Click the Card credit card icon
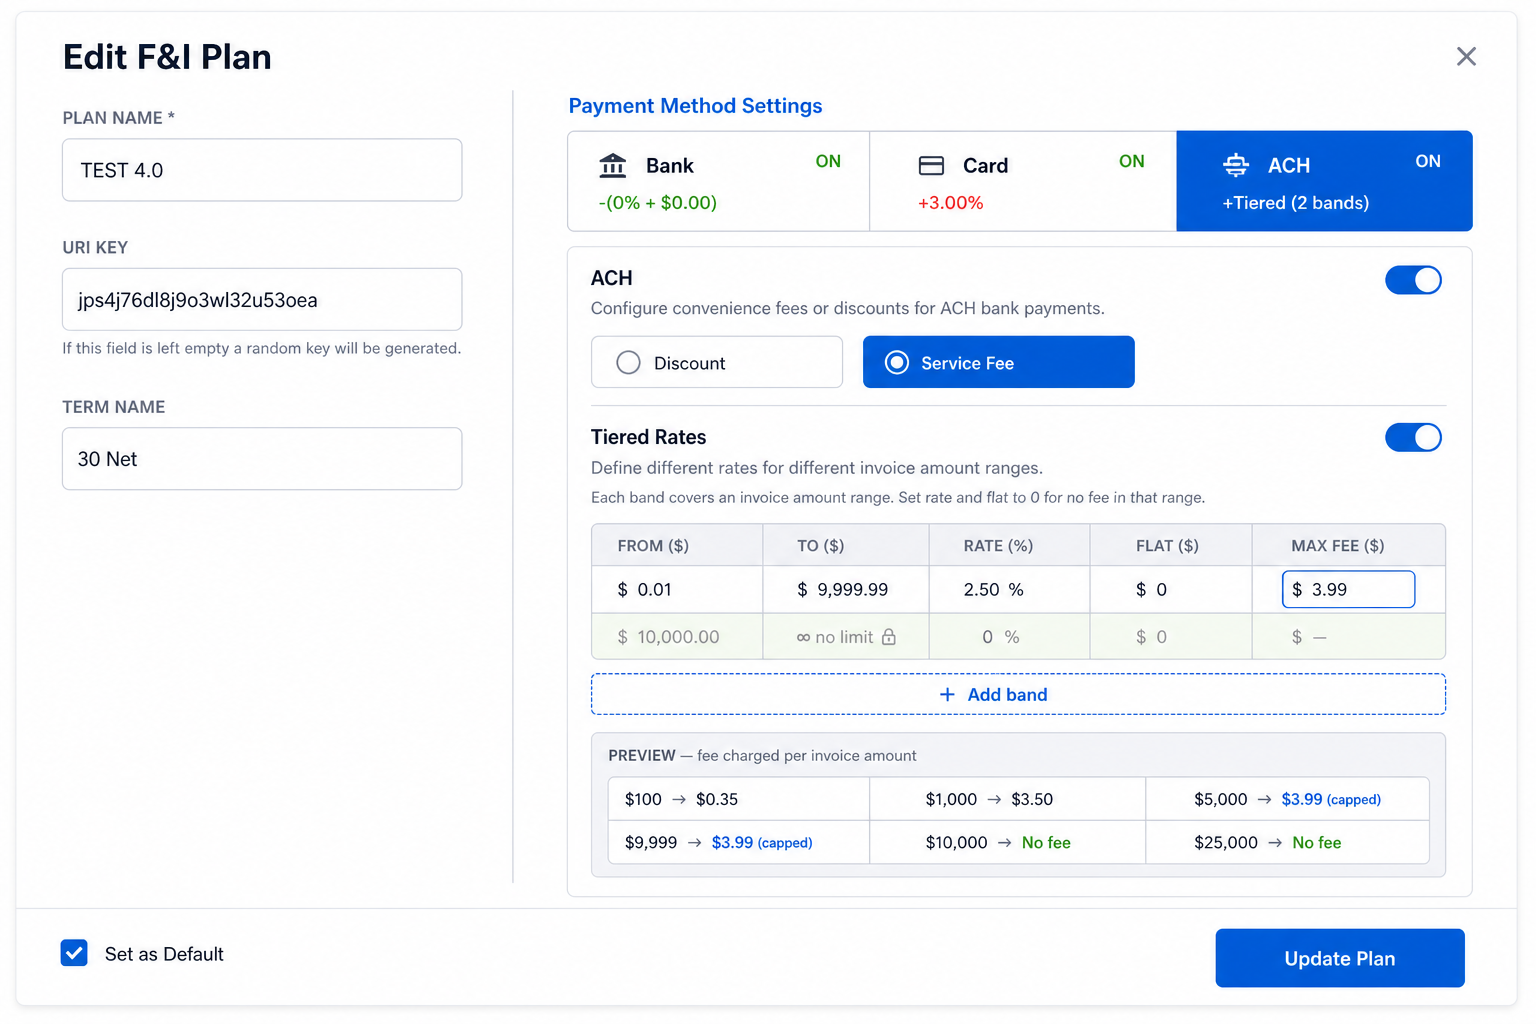 pyautogui.click(x=931, y=165)
